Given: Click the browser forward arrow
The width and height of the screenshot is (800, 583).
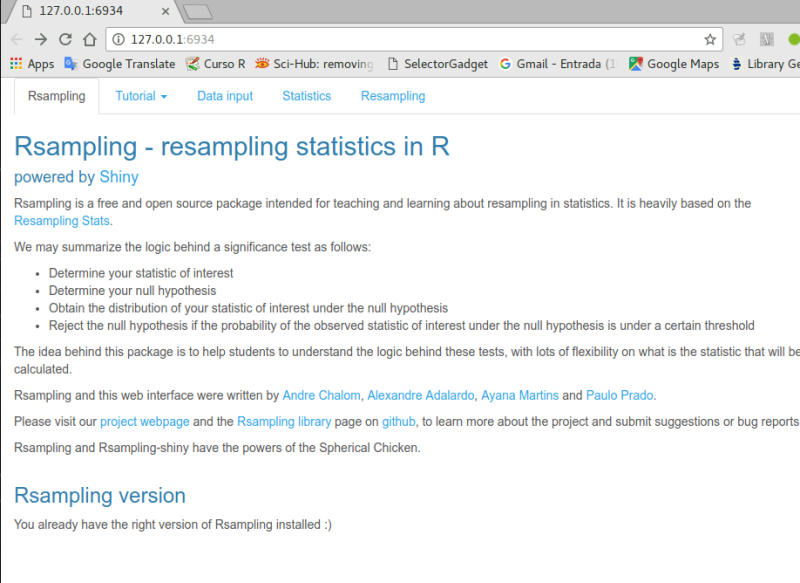Looking at the screenshot, I should (x=41, y=40).
